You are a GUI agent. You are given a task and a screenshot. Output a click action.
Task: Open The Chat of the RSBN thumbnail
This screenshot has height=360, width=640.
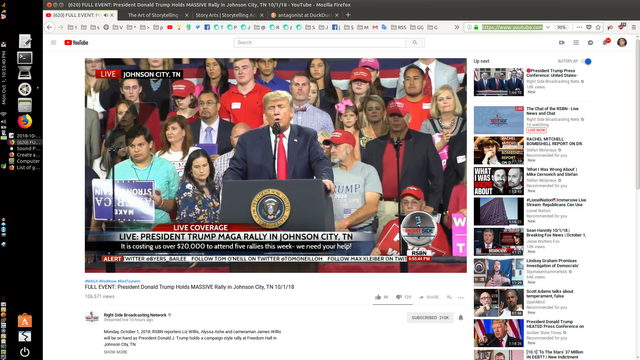pyautogui.click(x=498, y=120)
